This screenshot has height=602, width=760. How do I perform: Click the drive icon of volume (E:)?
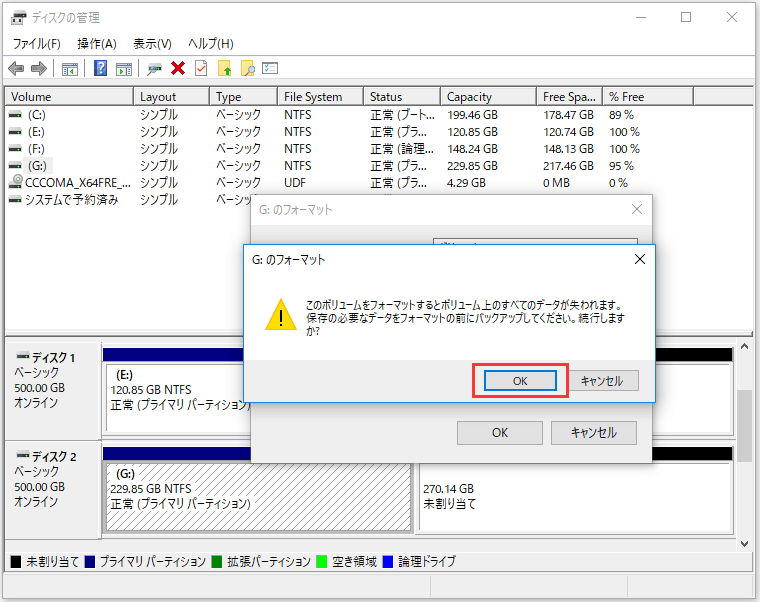(16, 132)
